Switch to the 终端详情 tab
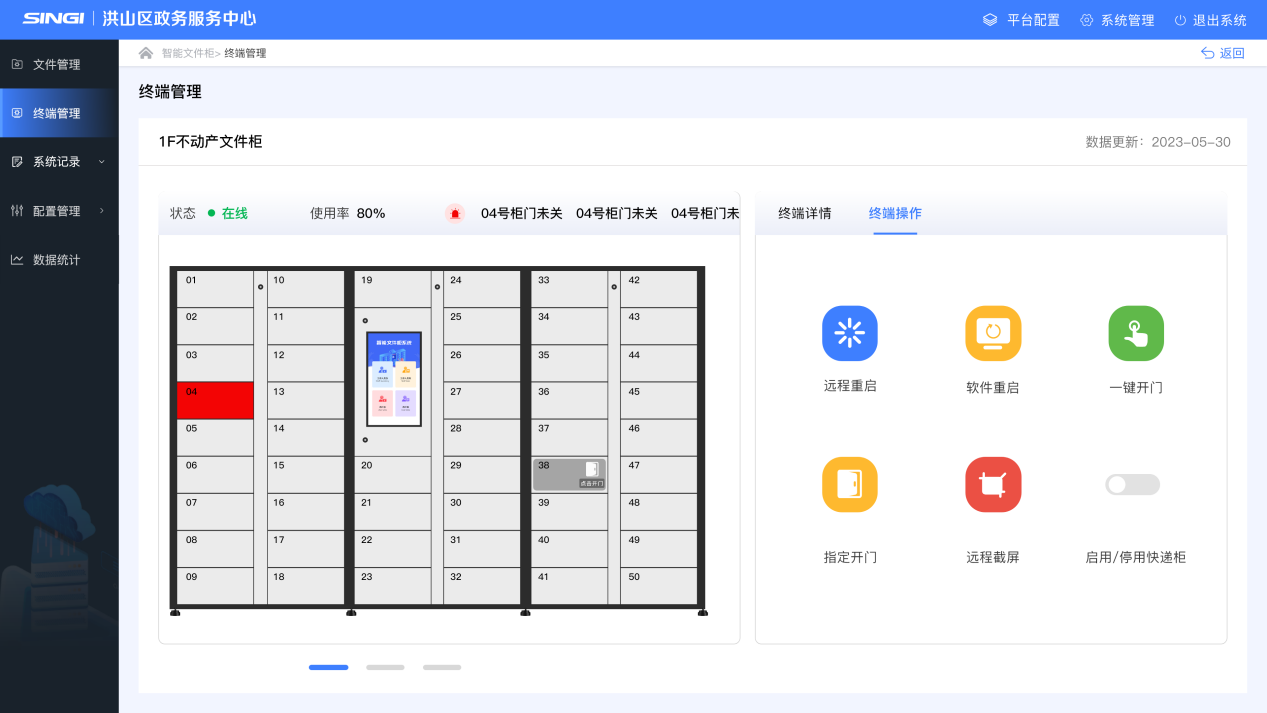This screenshot has width=1267, height=713. coord(804,213)
